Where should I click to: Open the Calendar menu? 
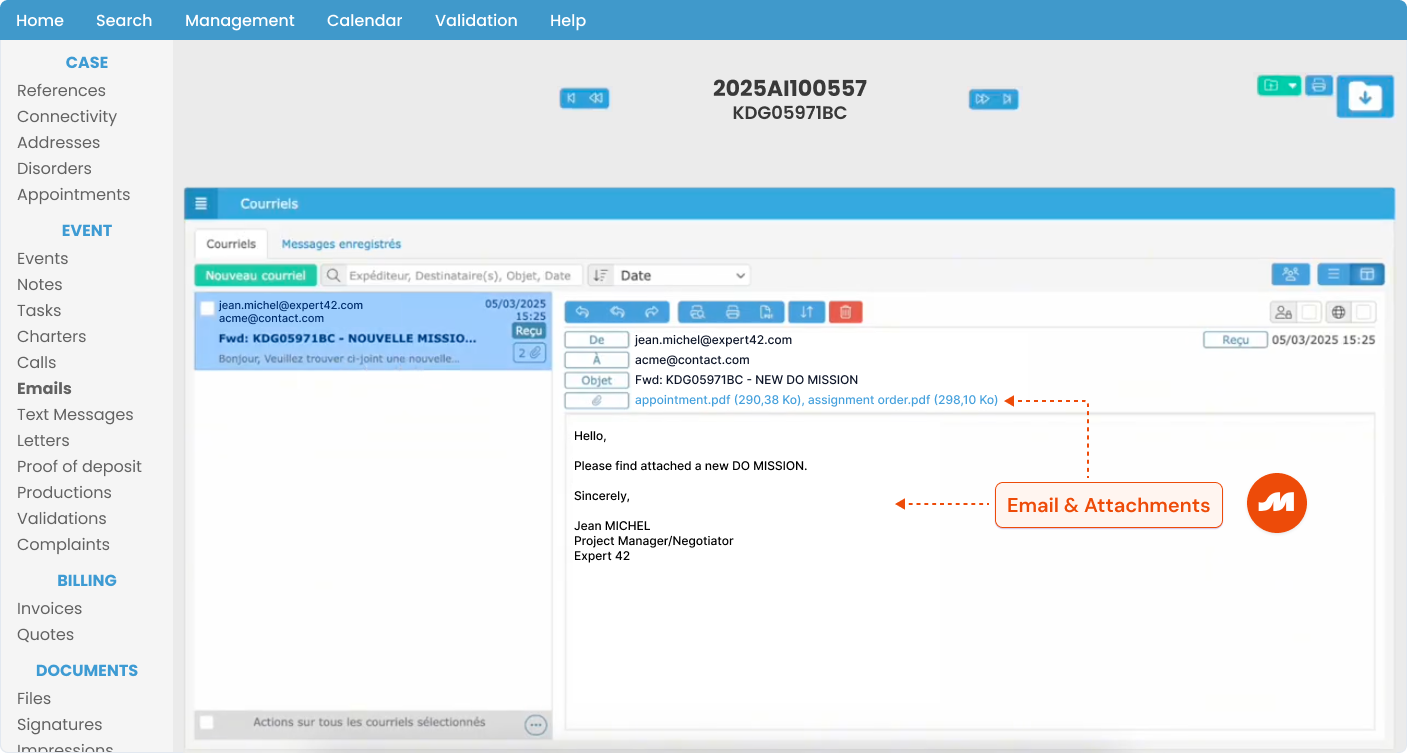coord(365,20)
